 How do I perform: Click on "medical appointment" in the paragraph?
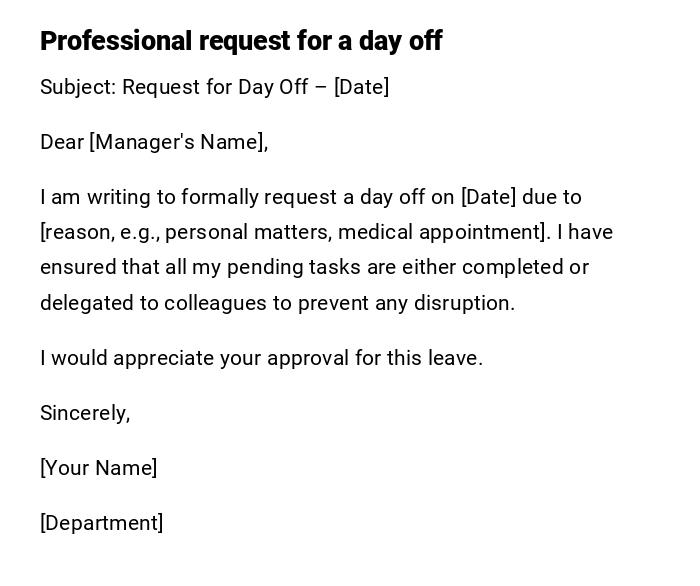(440, 232)
